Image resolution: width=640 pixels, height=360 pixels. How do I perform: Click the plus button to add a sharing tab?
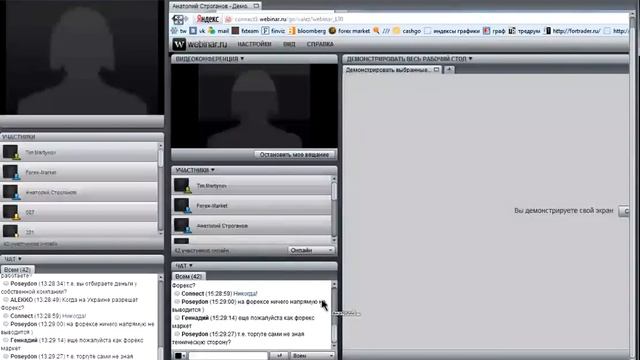point(449,69)
